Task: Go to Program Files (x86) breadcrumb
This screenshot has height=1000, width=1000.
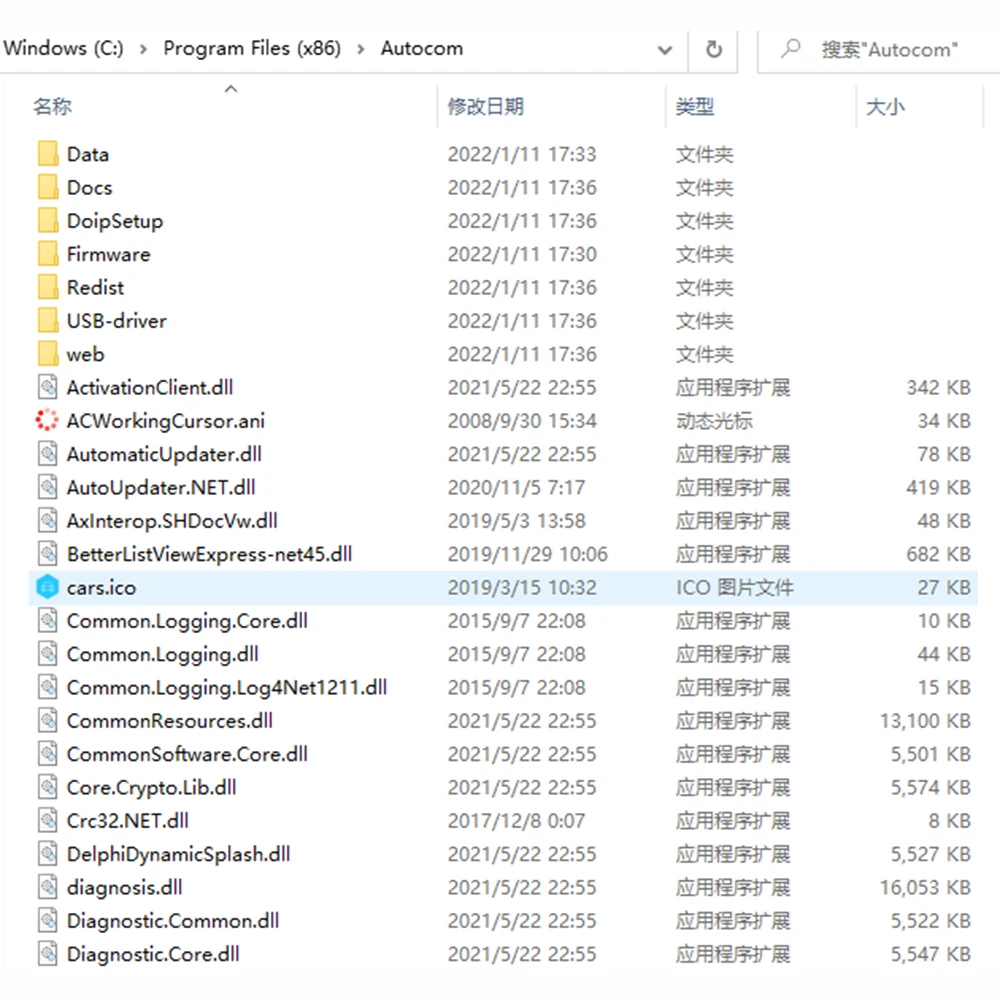Action: (252, 48)
